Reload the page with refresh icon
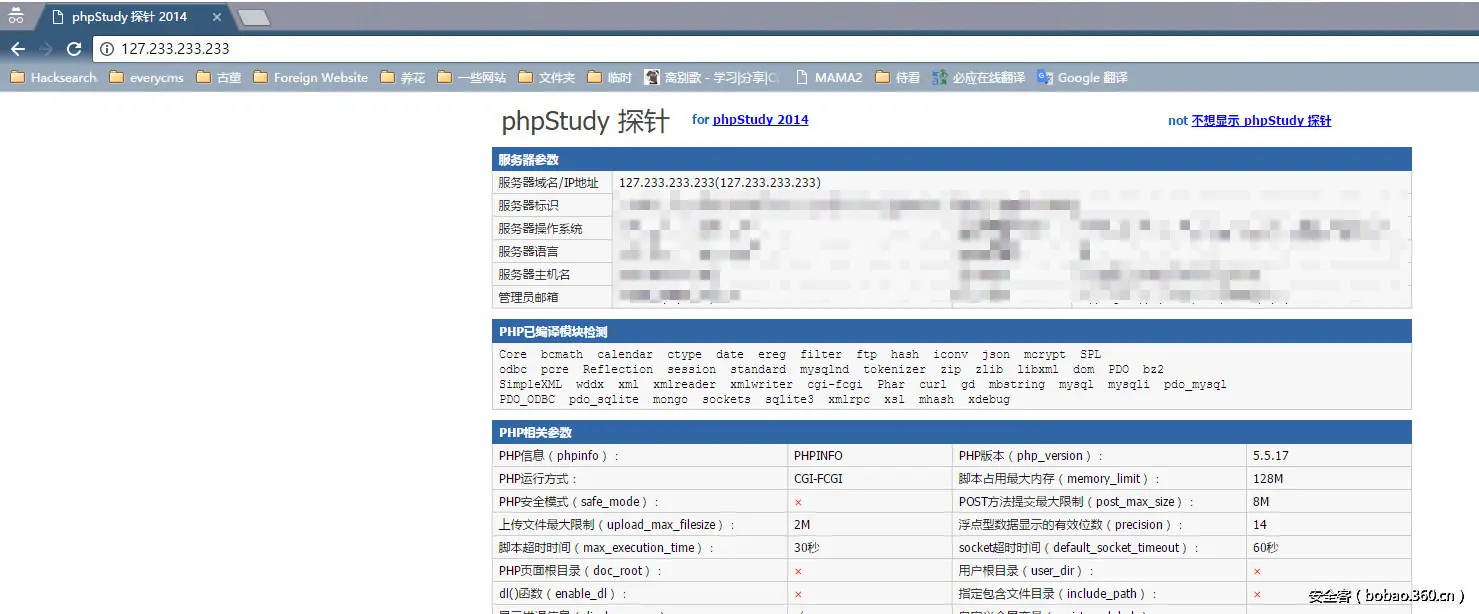This screenshot has width=1479, height=614. click(74, 48)
